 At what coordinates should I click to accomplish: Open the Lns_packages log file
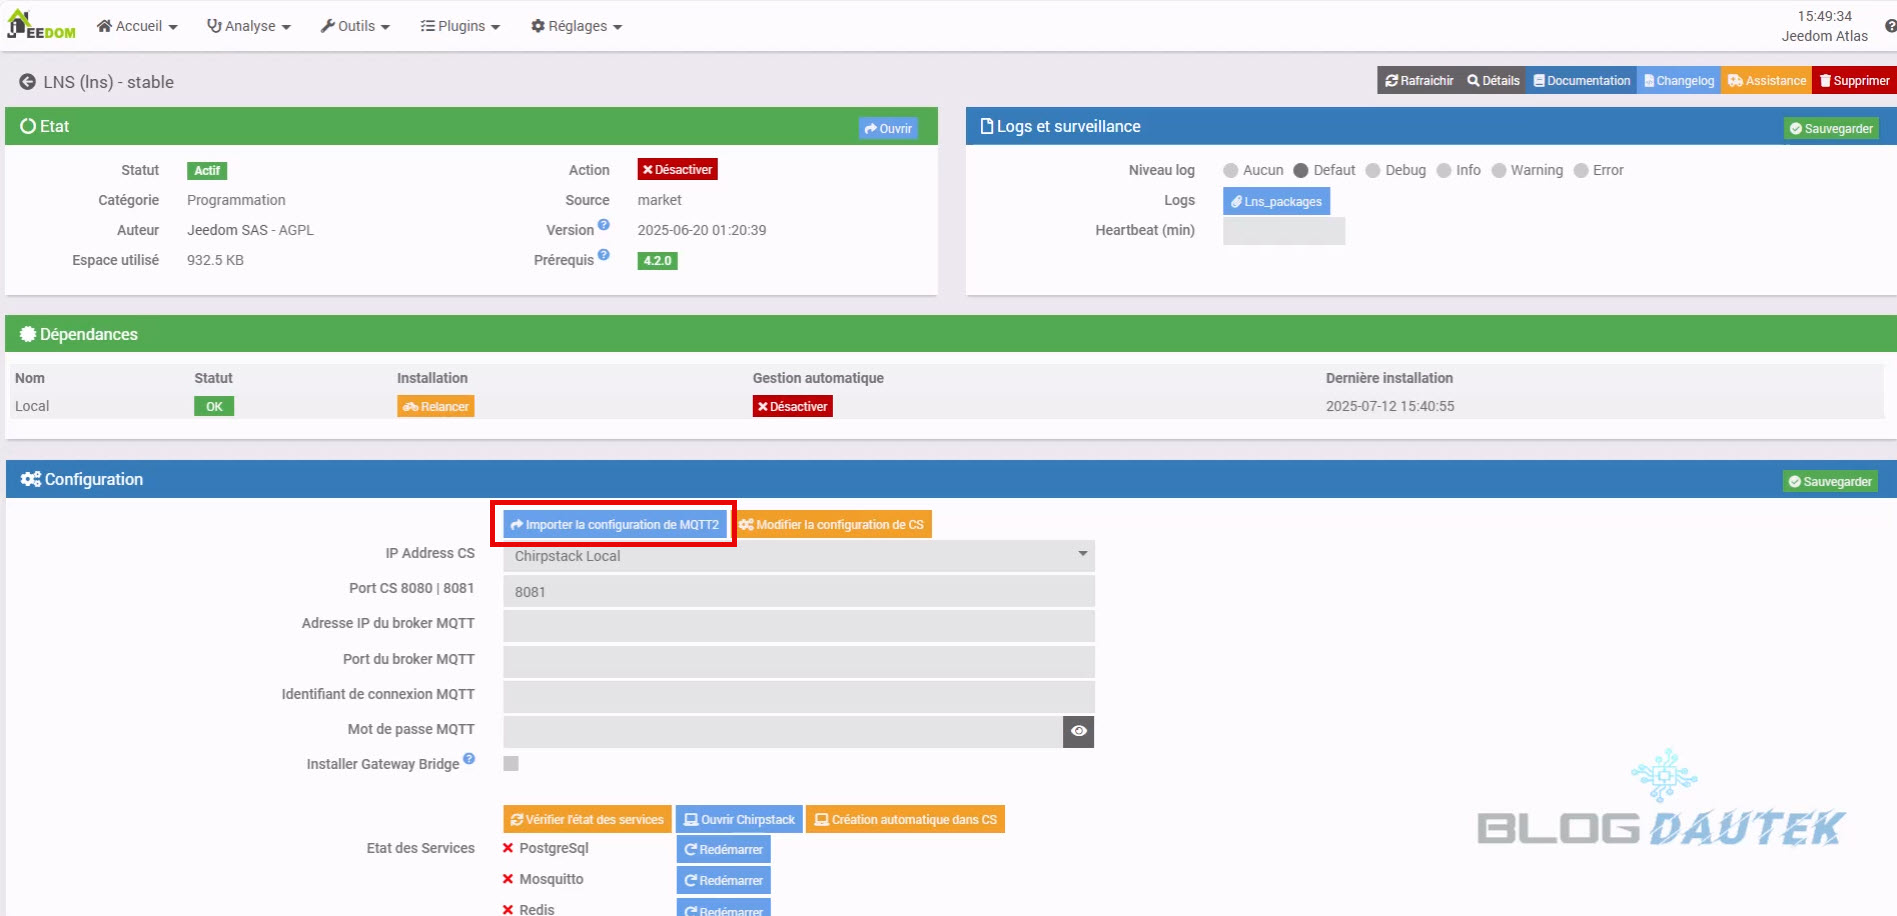[1276, 201]
